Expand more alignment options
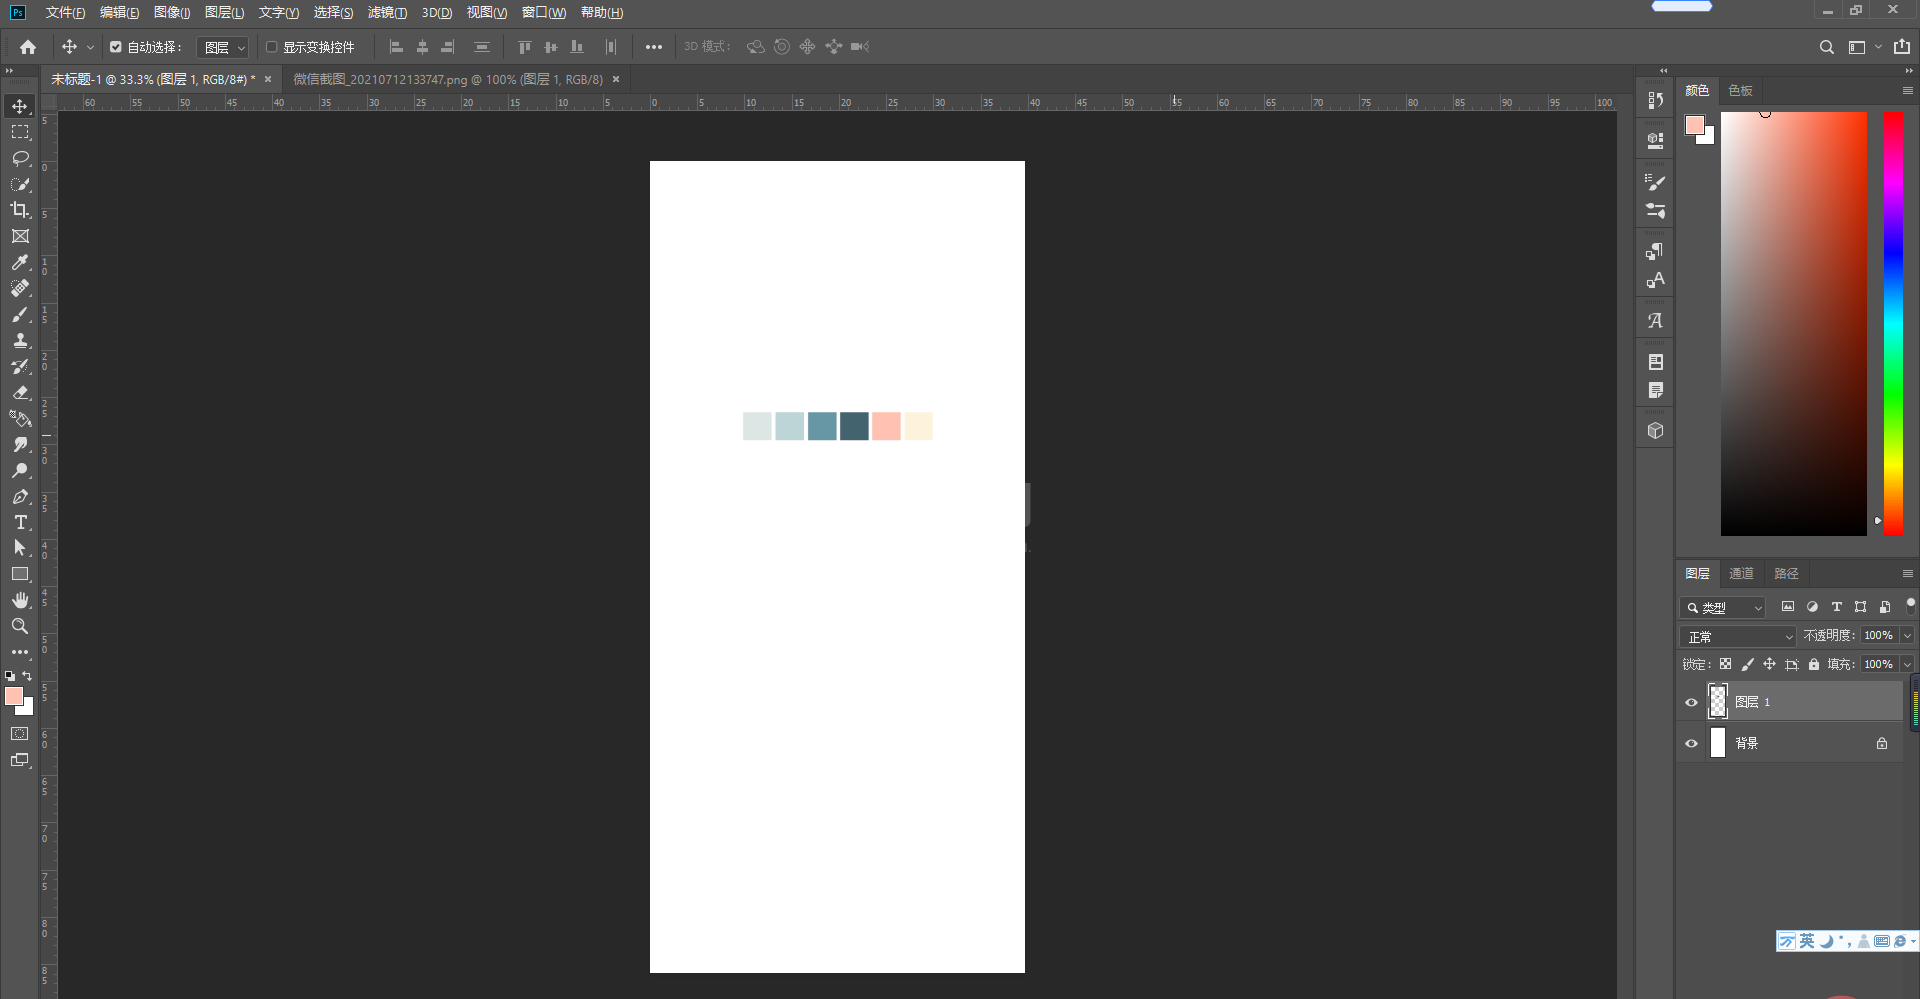Image resolution: width=1920 pixels, height=999 pixels. pos(654,47)
